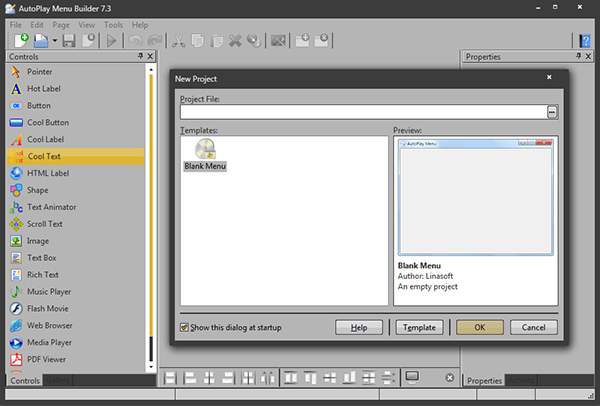Click the Help question mark toolbar icon
600x406 pixels.
(x=585, y=41)
